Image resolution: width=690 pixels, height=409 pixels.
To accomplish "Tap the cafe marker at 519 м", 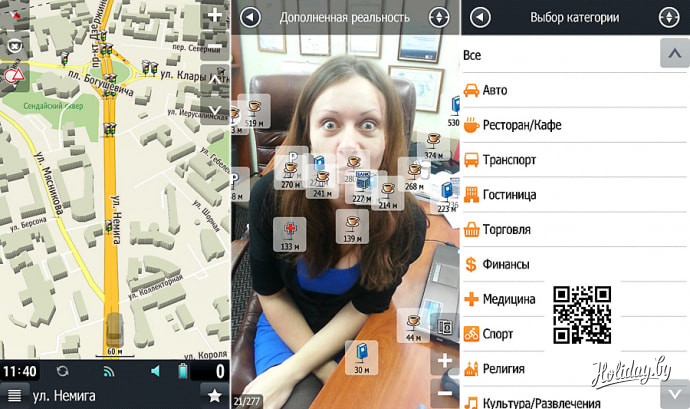I will click(x=254, y=111).
